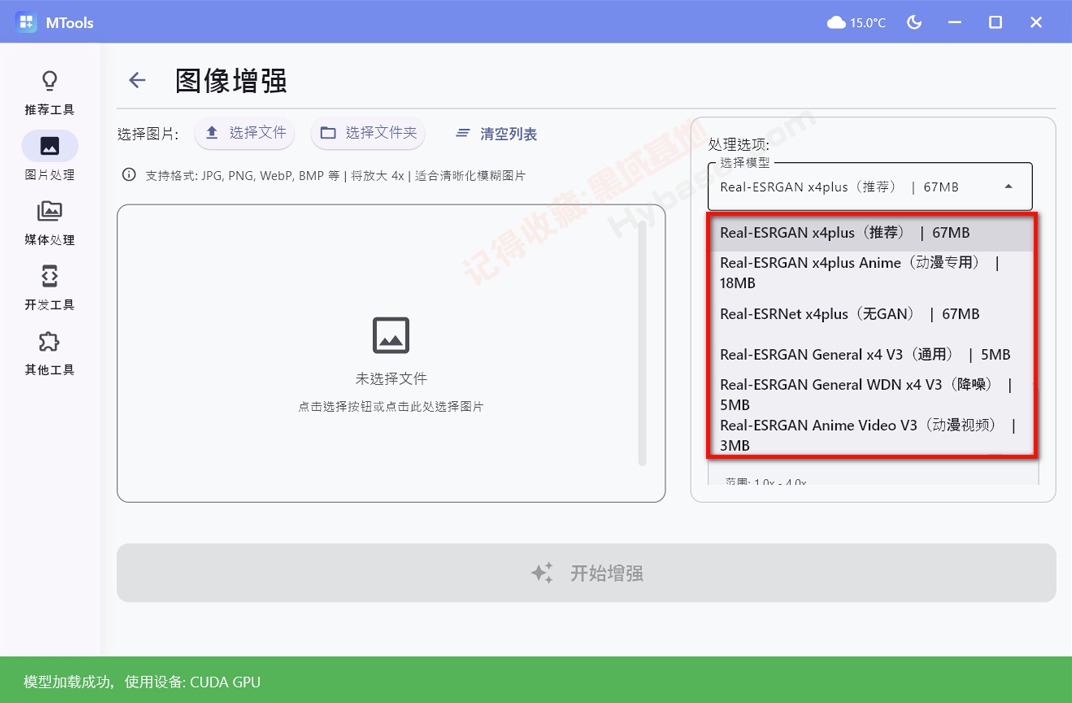Choose Real-ESRGAN Anime Video V3 option
1072x703 pixels.
pos(860,435)
